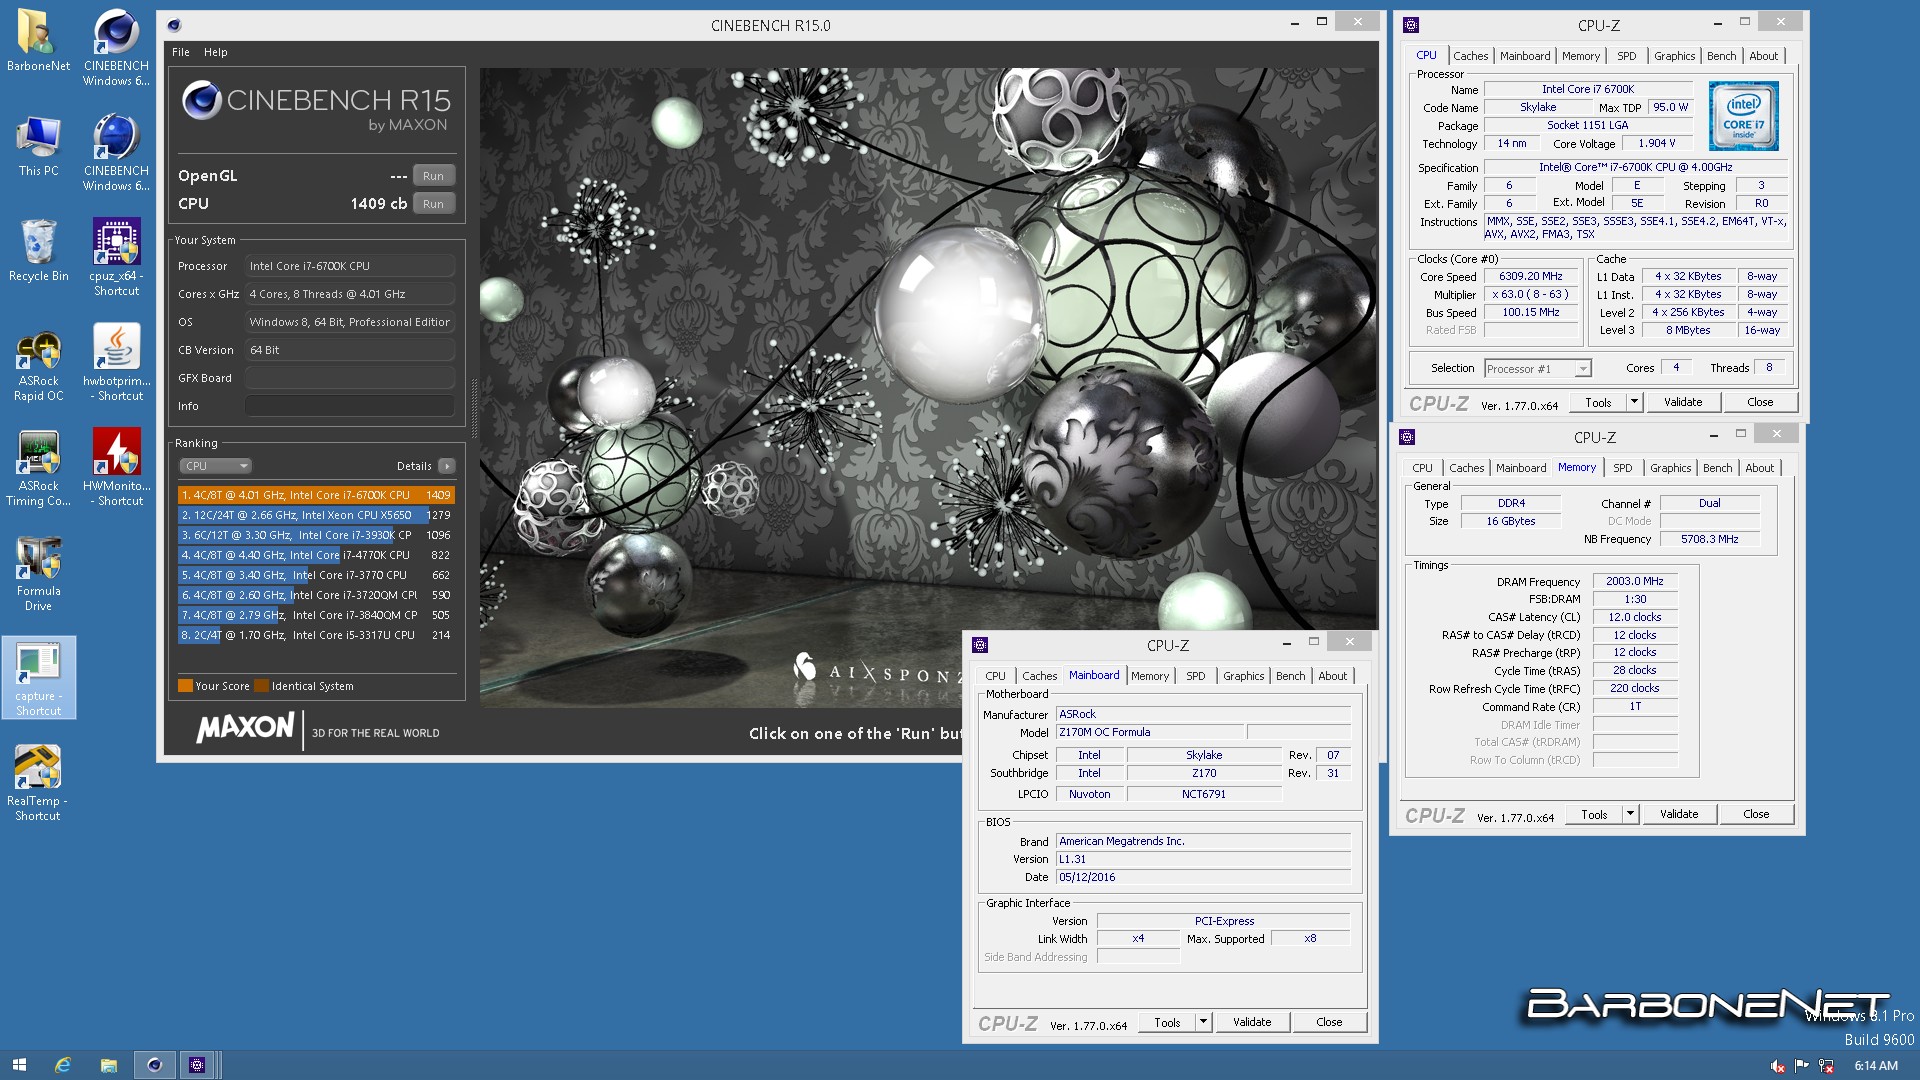Open the HWMonitor shortcut icon
Image resolution: width=1920 pixels, height=1080 pixels.
click(116, 467)
